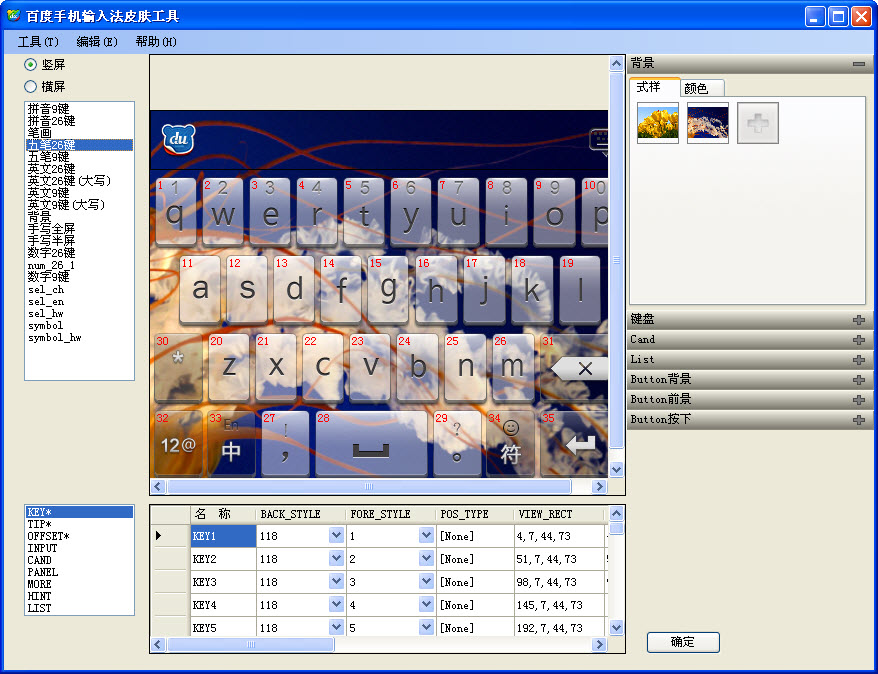Image resolution: width=878 pixels, height=674 pixels.
Task: Open BACK_STYLE dropdown for KEY1 row
Action: [x=336, y=536]
